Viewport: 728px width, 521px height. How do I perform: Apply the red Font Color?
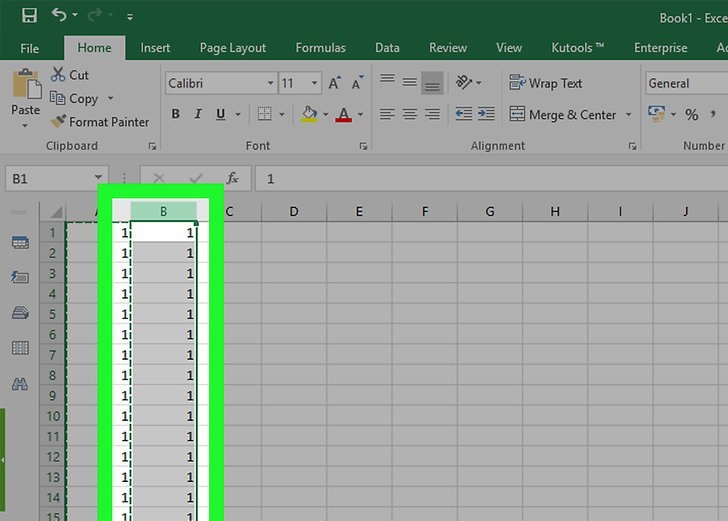(x=344, y=114)
